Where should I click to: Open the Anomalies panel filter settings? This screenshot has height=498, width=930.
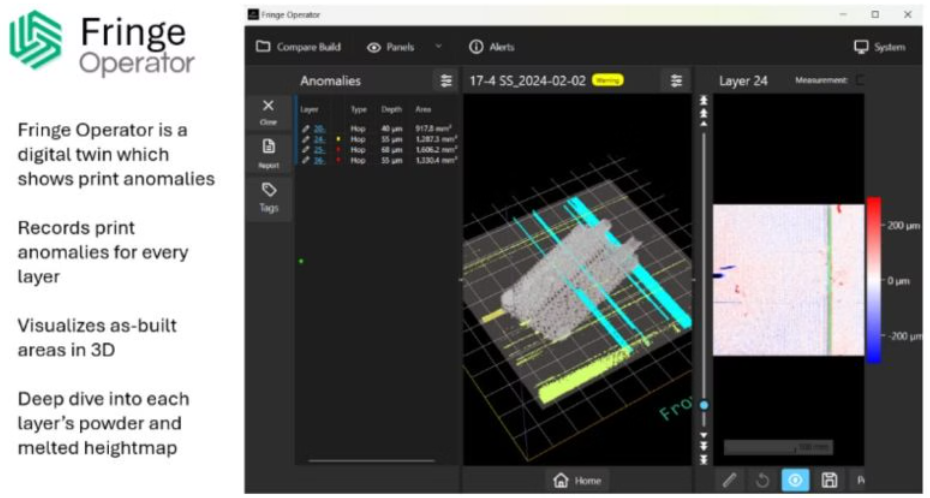[446, 81]
